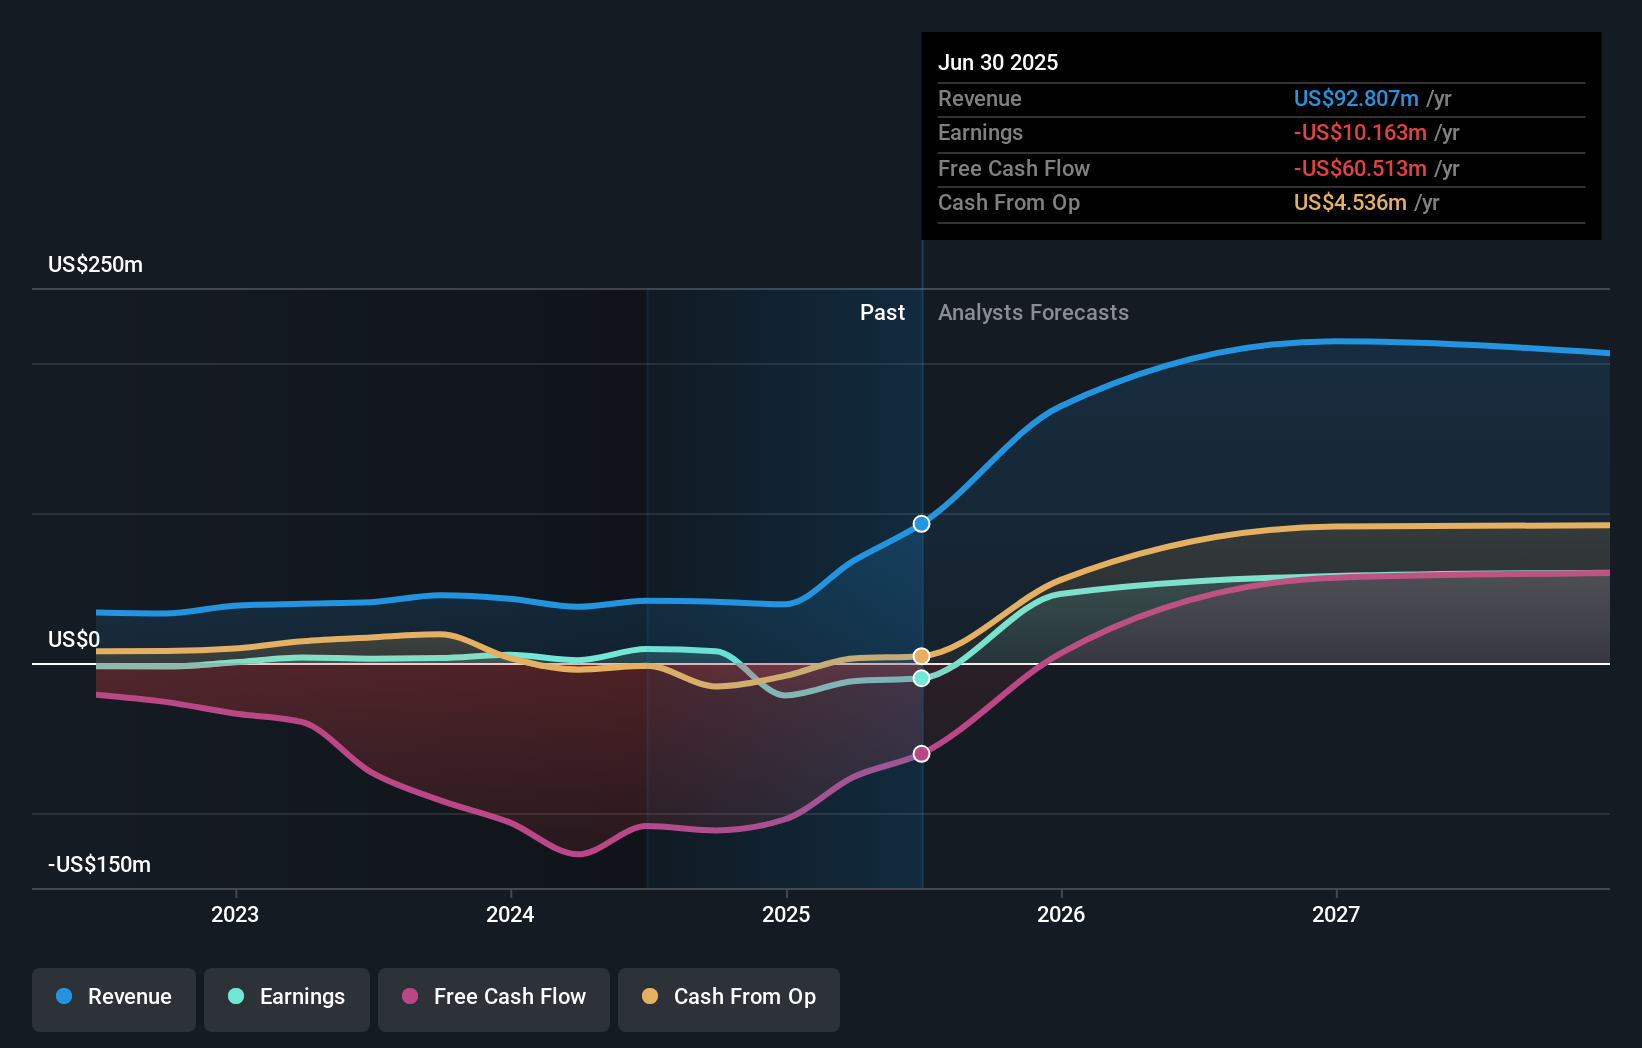Select the 2026 x-axis label
The image size is (1642, 1048).
point(1061,914)
